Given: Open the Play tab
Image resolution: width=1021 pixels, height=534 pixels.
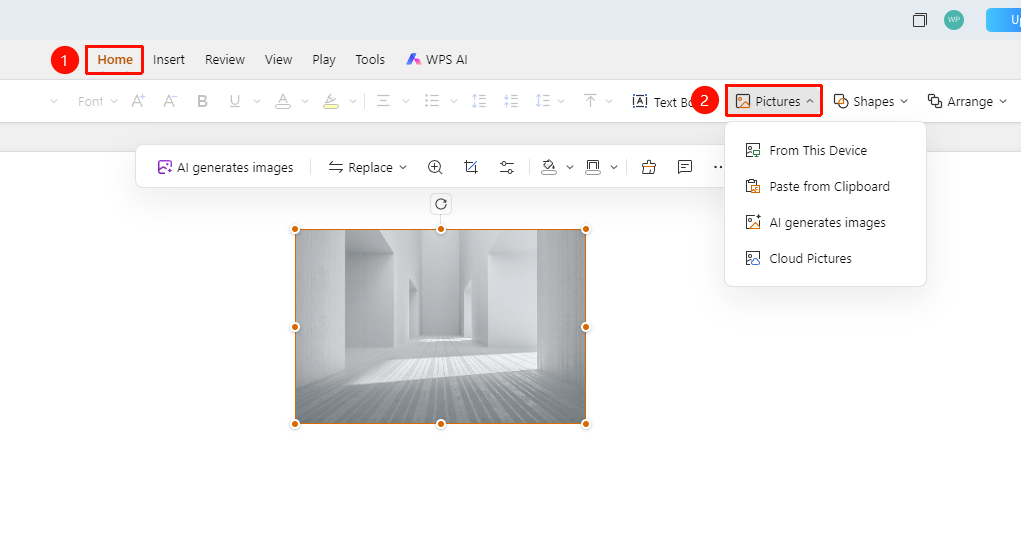Looking at the screenshot, I should pyautogui.click(x=324, y=60).
